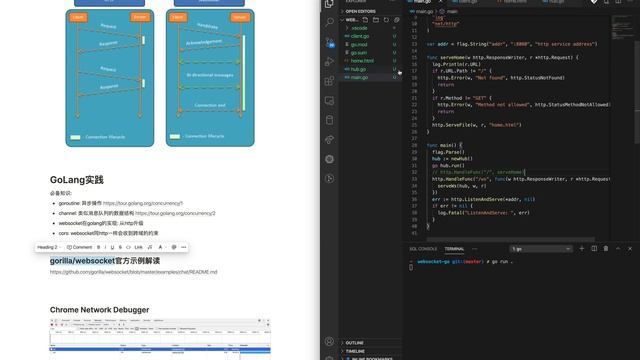Open the text color A option
The image size is (640, 360).
160,247
